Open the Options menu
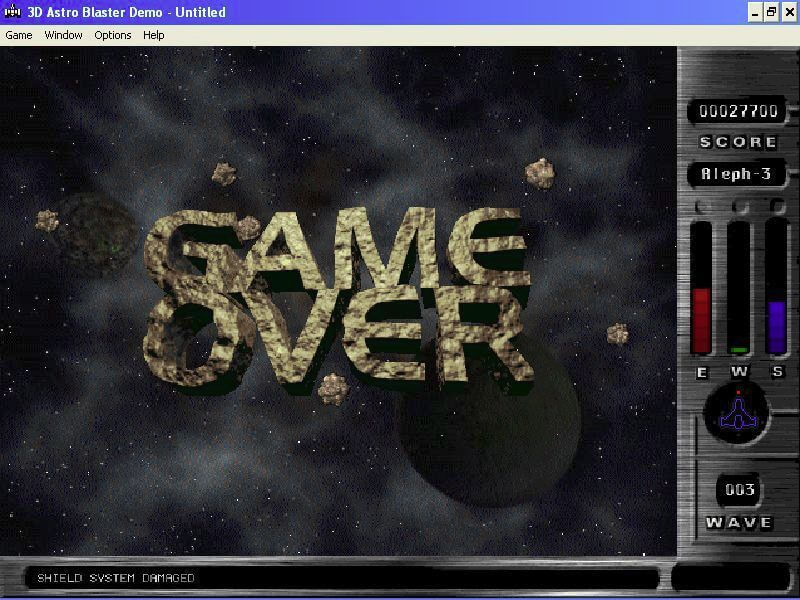Image resolution: width=800 pixels, height=600 pixels. point(113,35)
